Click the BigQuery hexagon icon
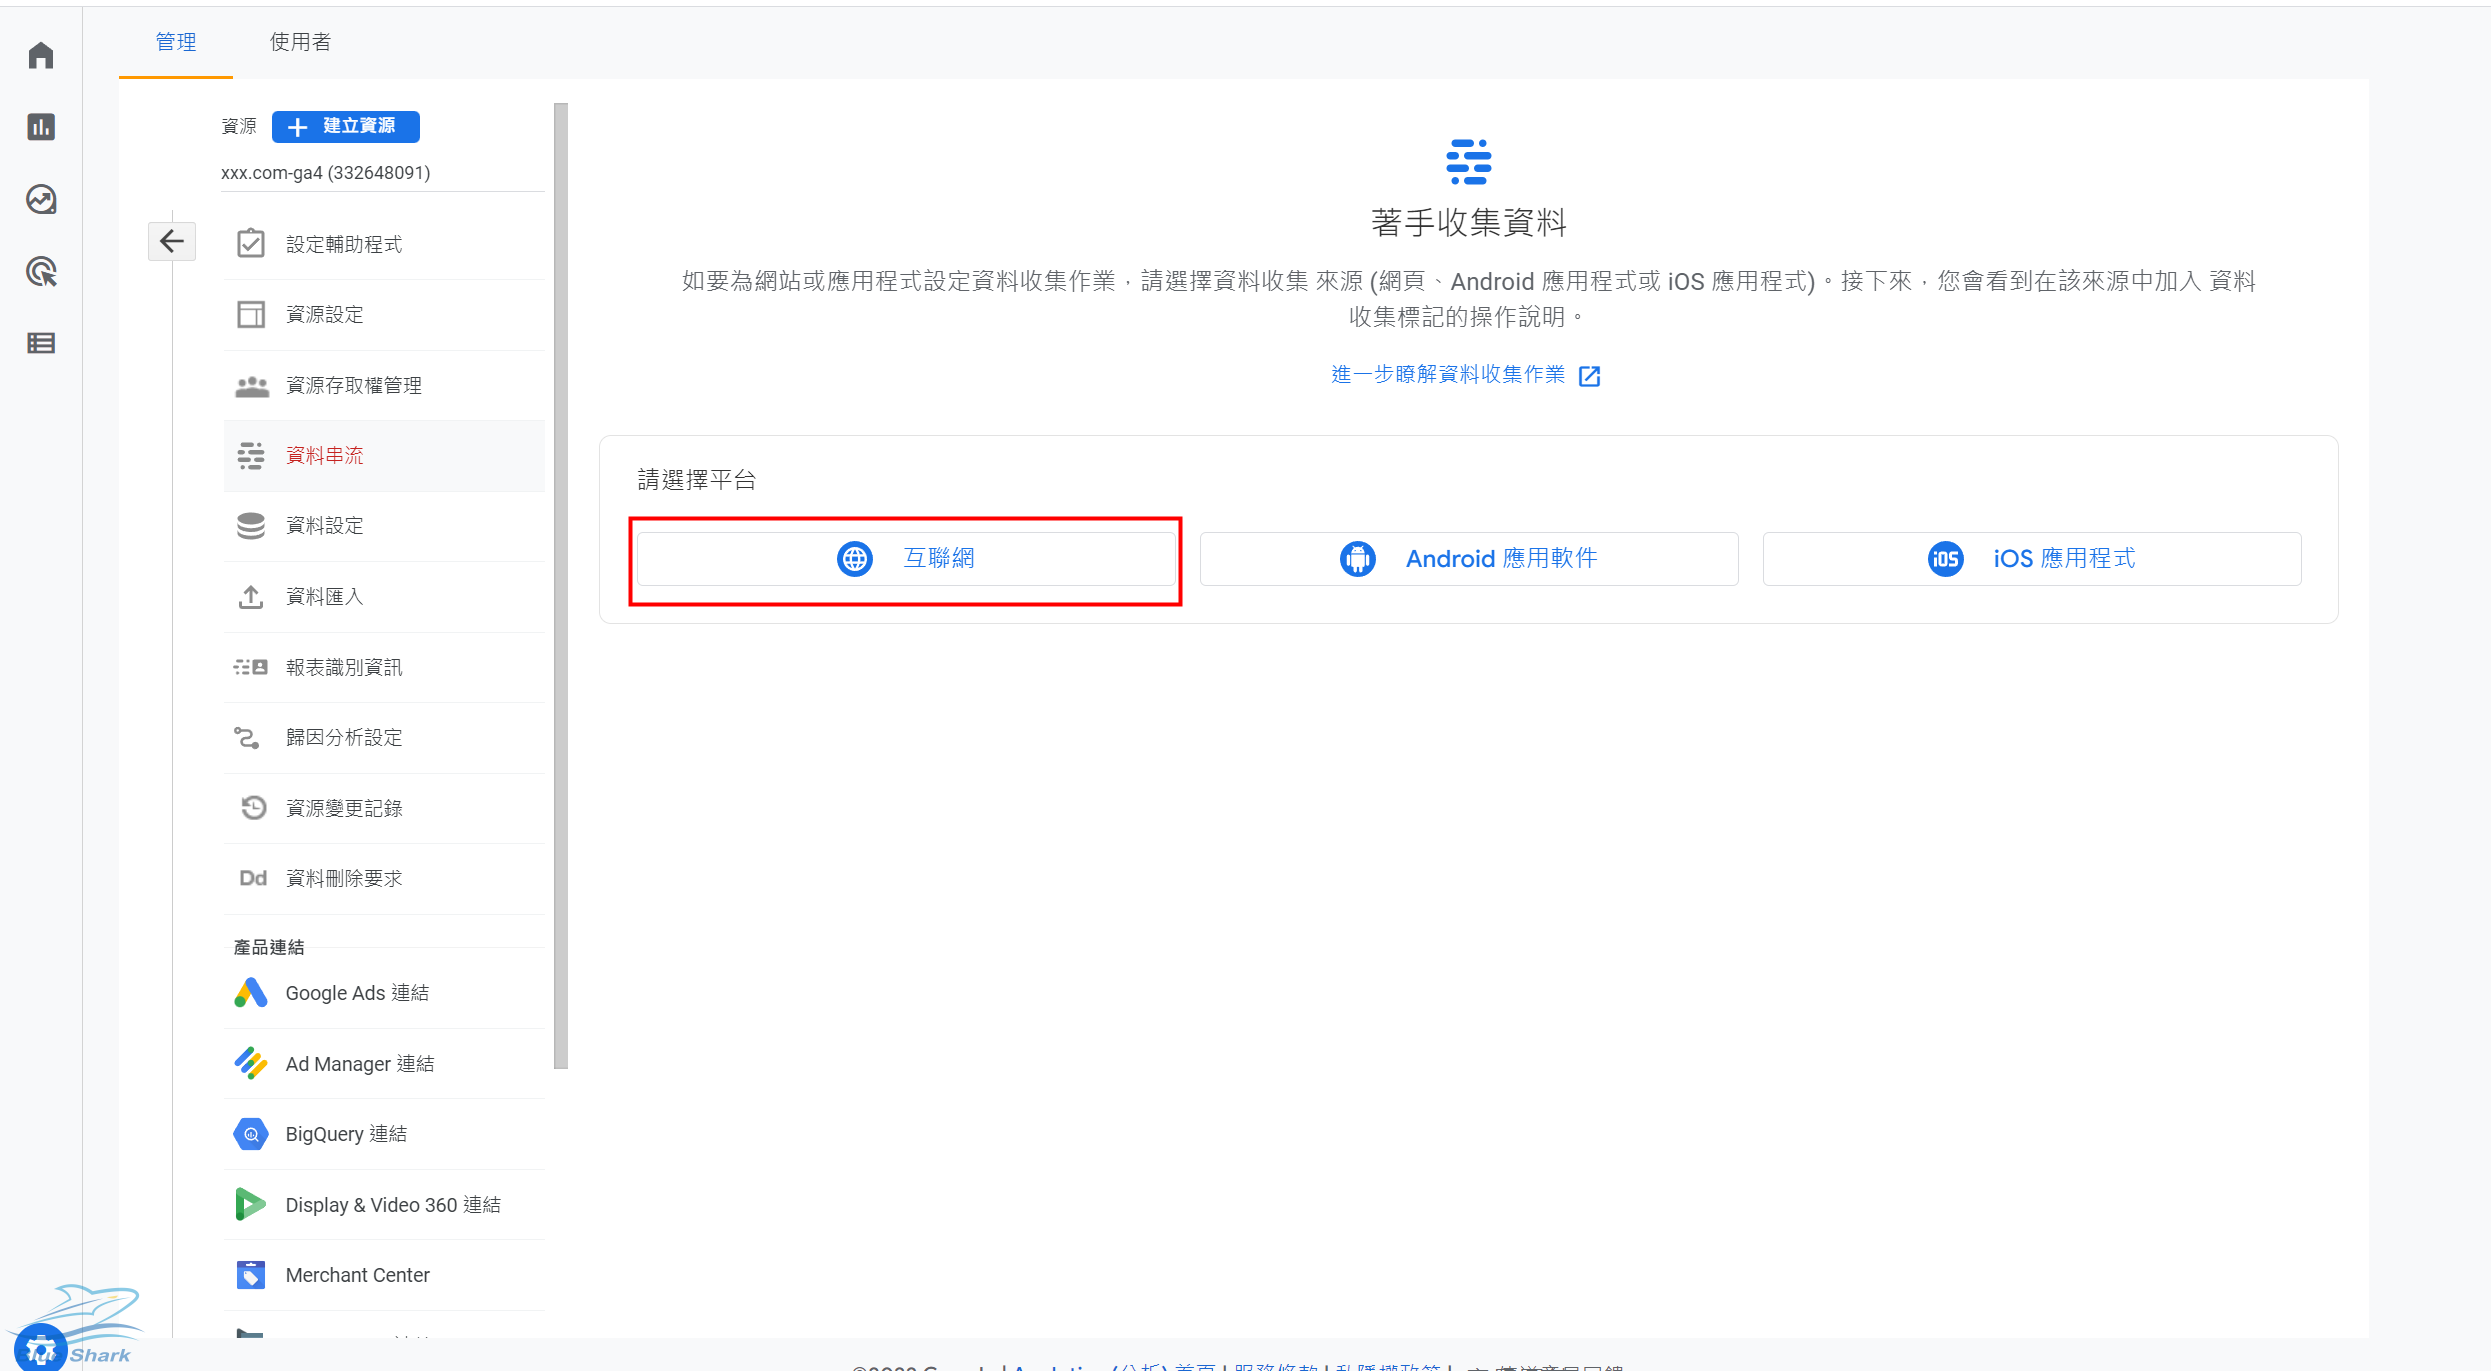 pyautogui.click(x=251, y=1134)
